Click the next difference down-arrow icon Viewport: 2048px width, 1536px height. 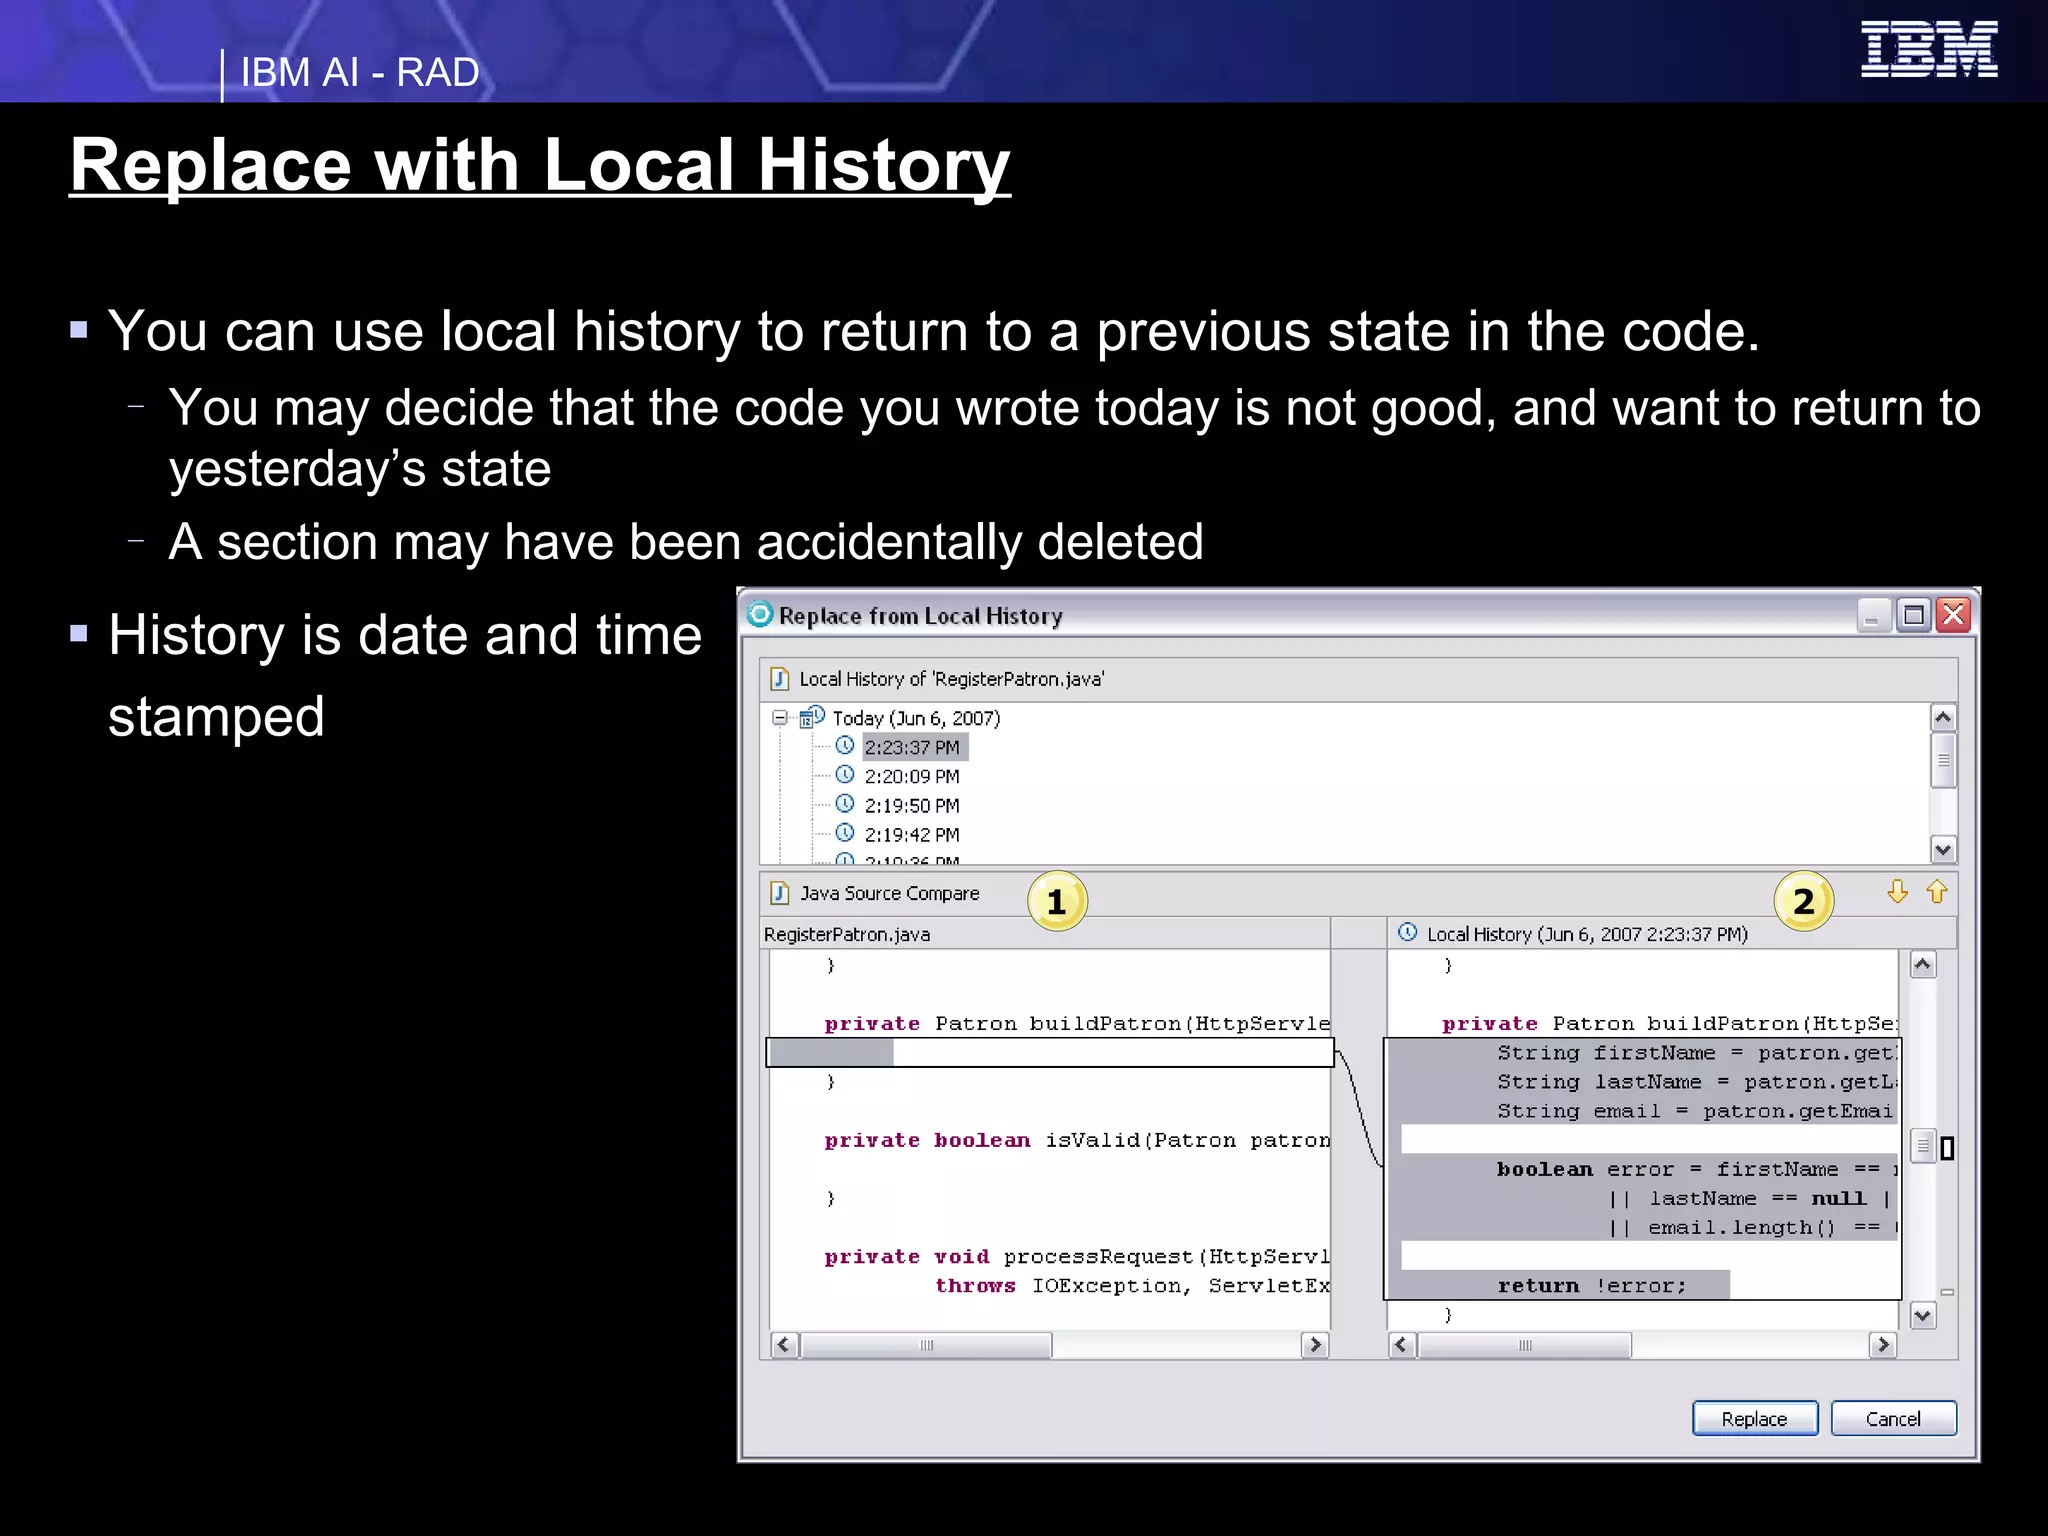[1897, 891]
